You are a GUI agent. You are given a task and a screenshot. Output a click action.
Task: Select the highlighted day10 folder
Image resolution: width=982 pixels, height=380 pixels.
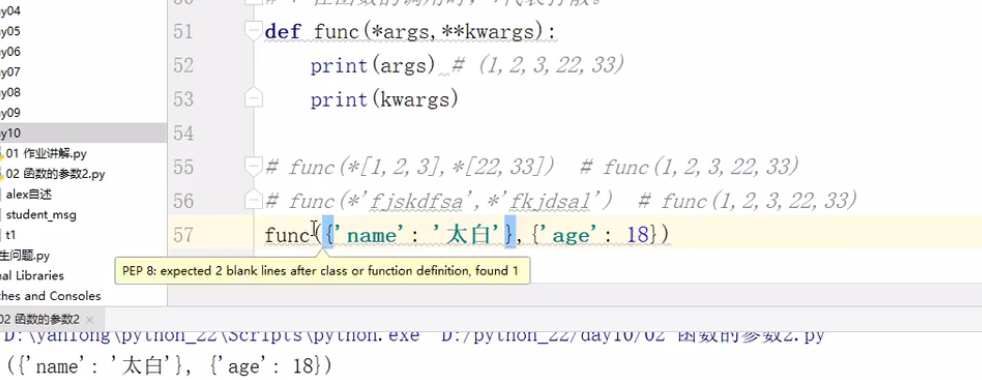tap(83, 133)
